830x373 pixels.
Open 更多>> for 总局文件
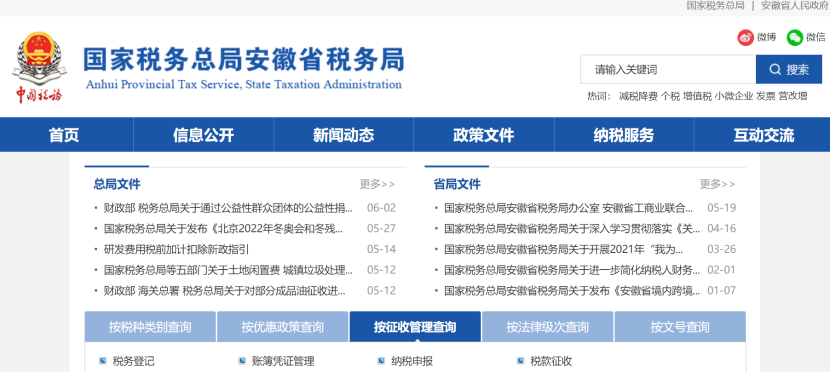[377, 184]
